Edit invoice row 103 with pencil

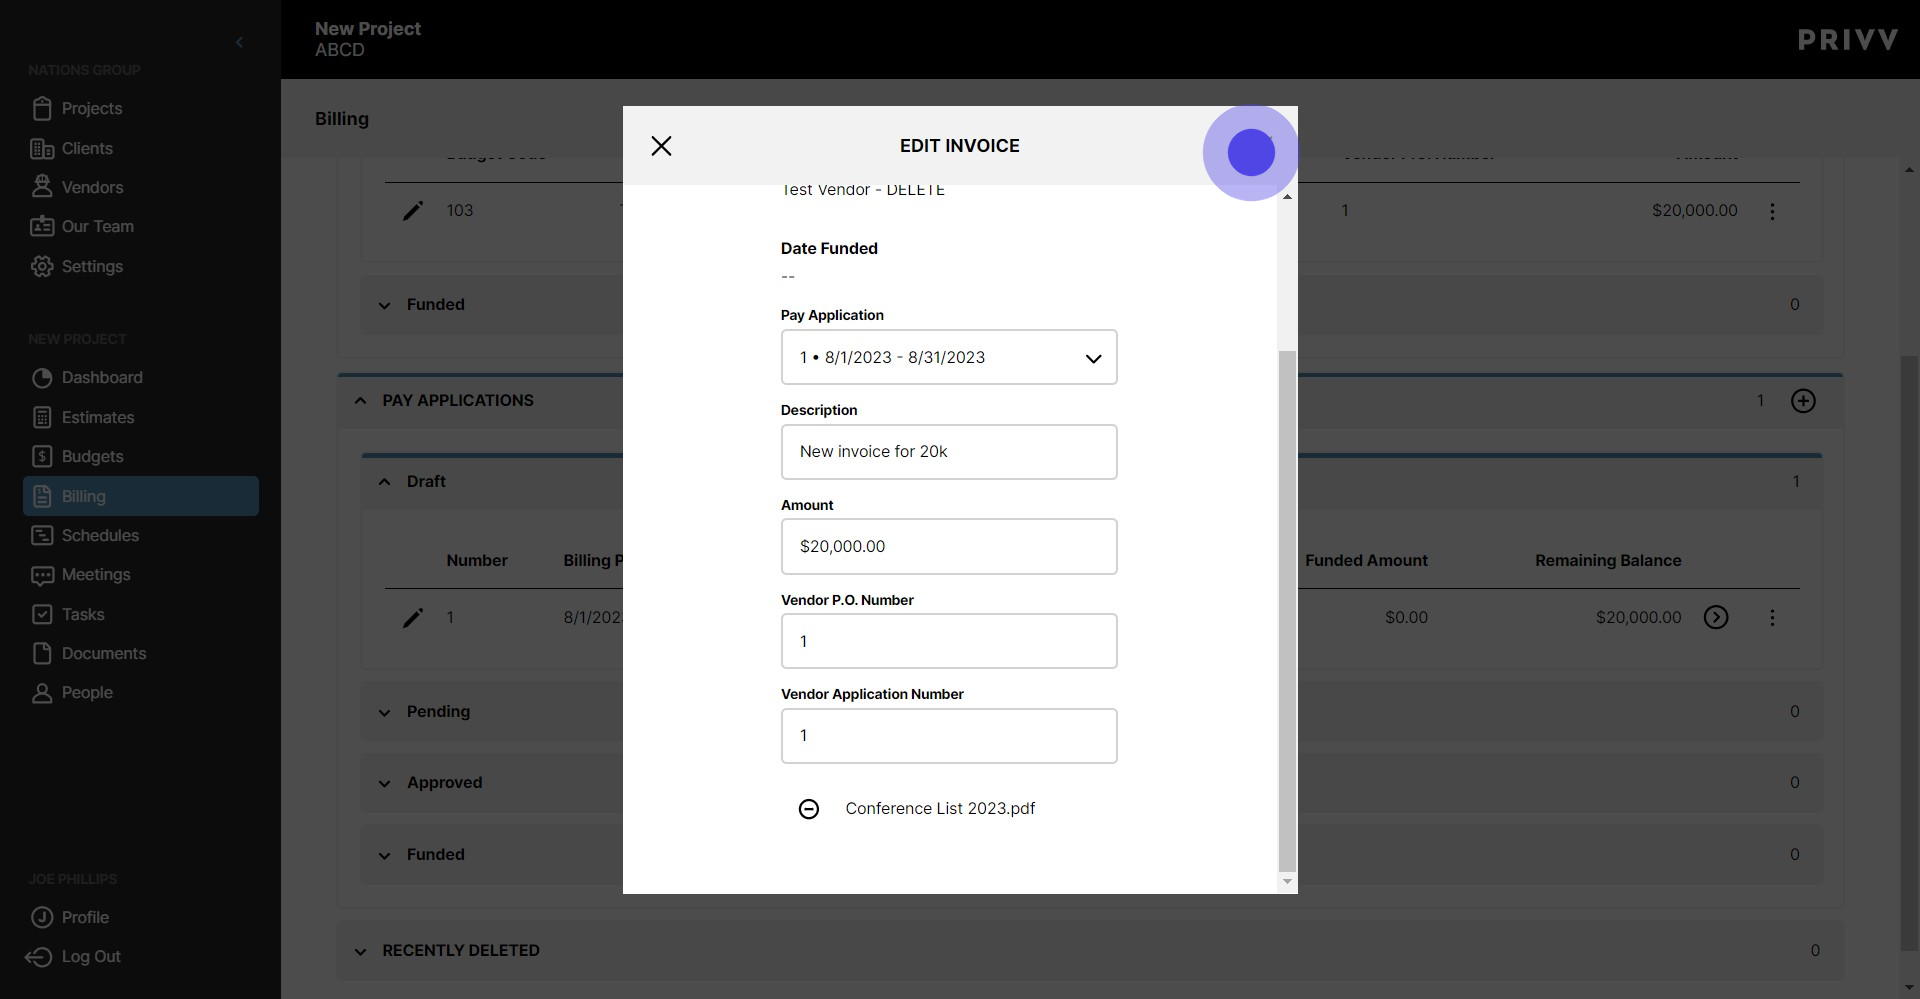[413, 211]
